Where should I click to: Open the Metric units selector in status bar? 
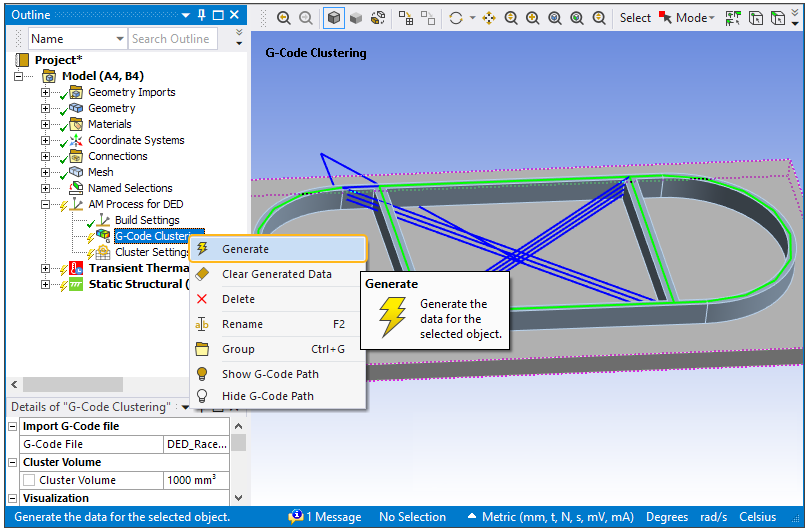click(x=552, y=517)
